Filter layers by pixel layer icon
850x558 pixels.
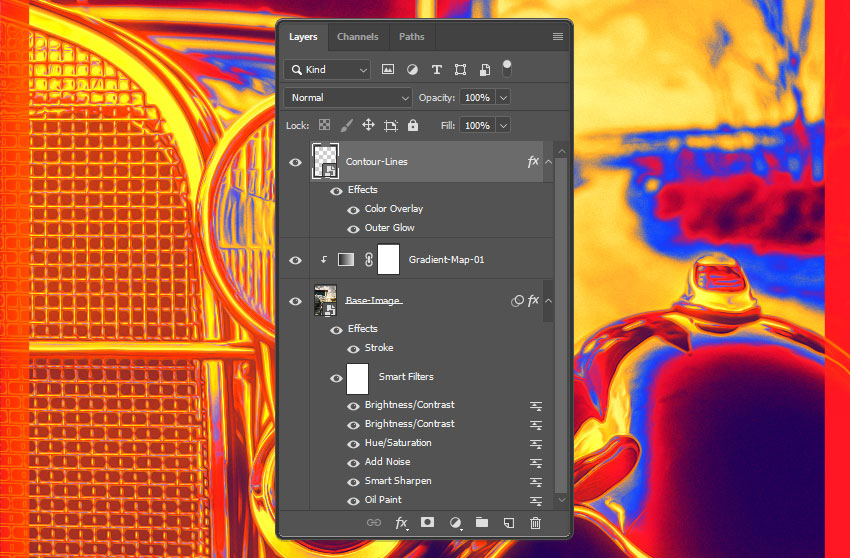pos(388,69)
